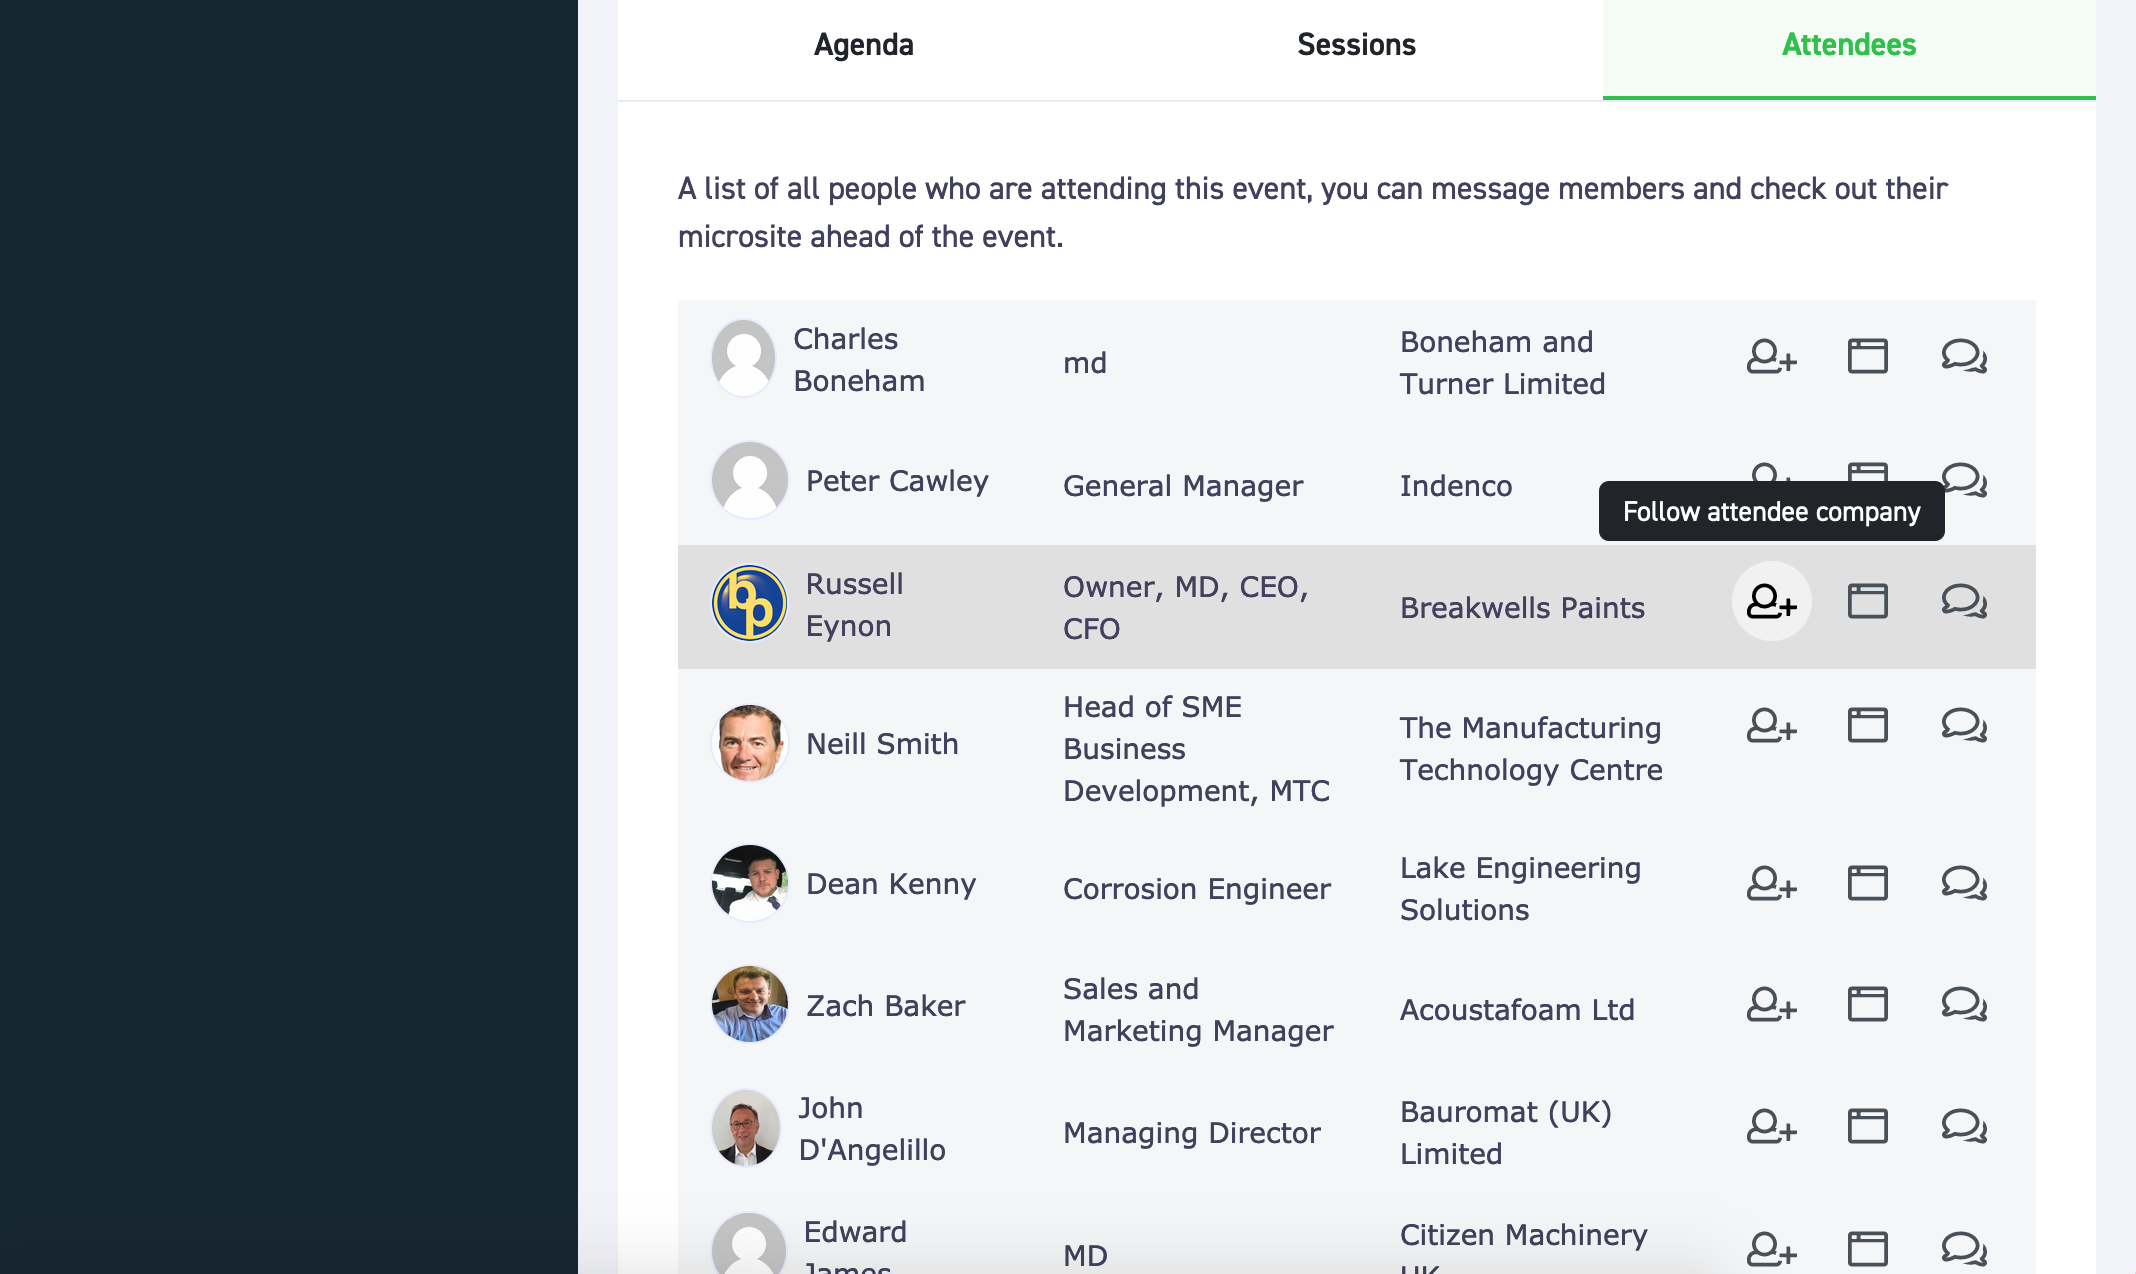
Task: Open the chat icon for Peter Cawley
Action: (1964, 479)
